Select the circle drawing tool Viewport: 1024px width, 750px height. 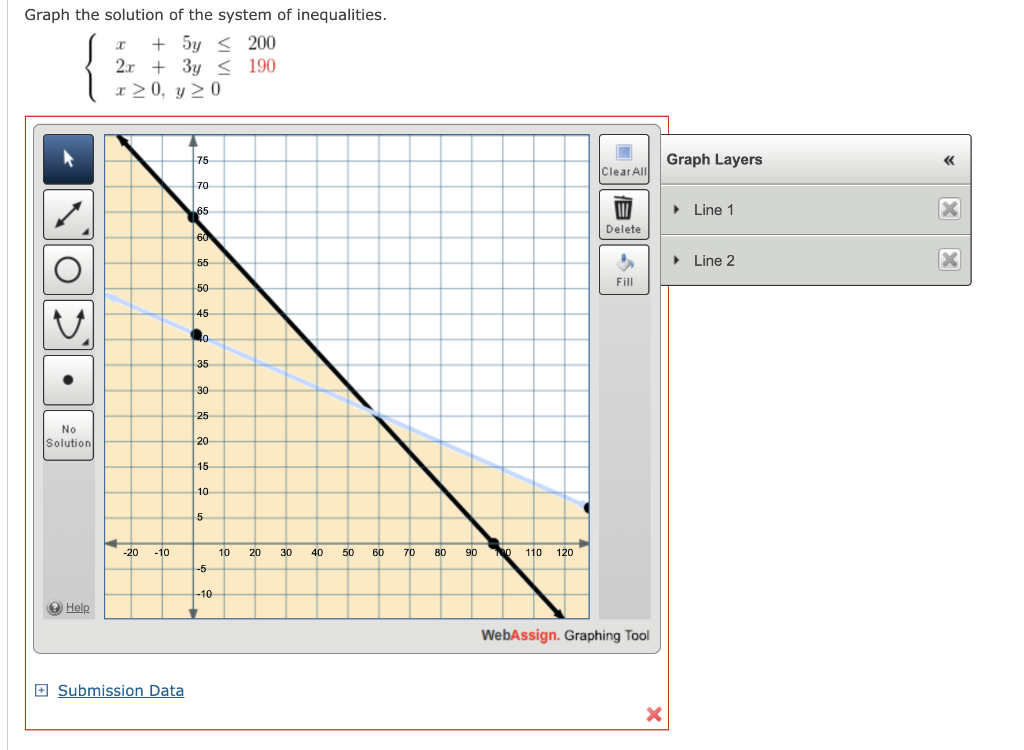click(x=68, y=268)
